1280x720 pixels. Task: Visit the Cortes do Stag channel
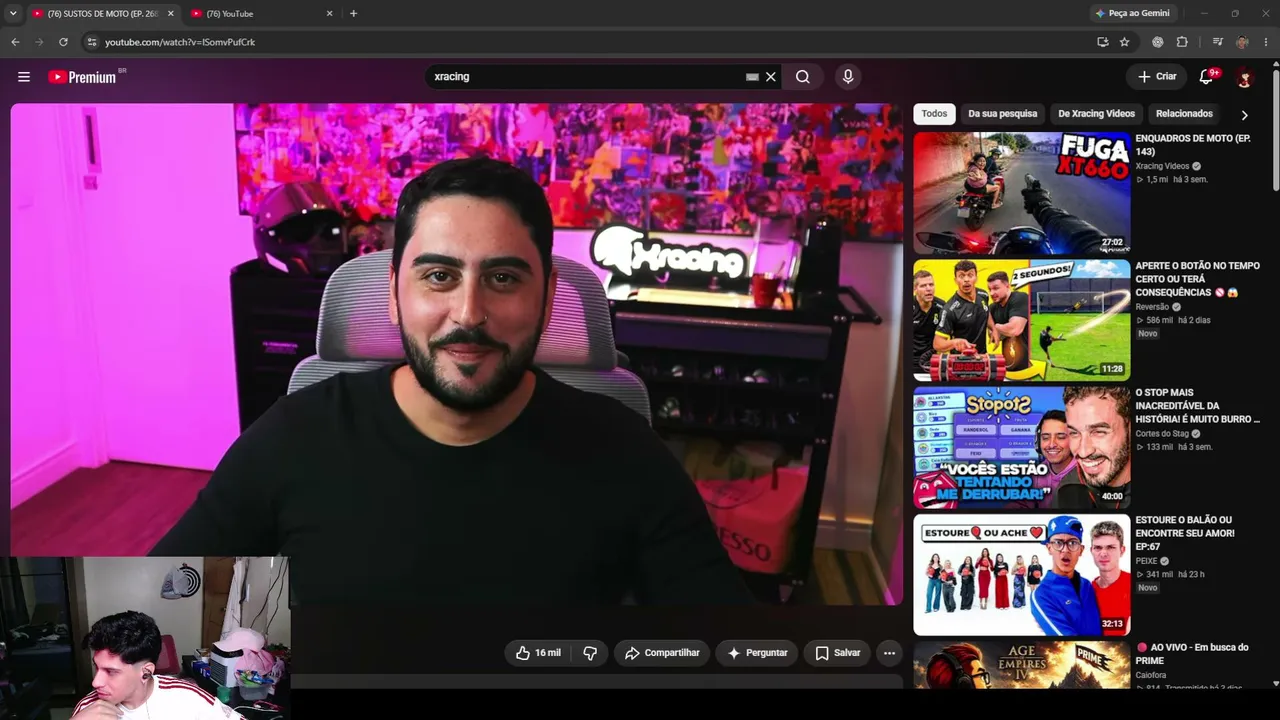pos(1161,434)
